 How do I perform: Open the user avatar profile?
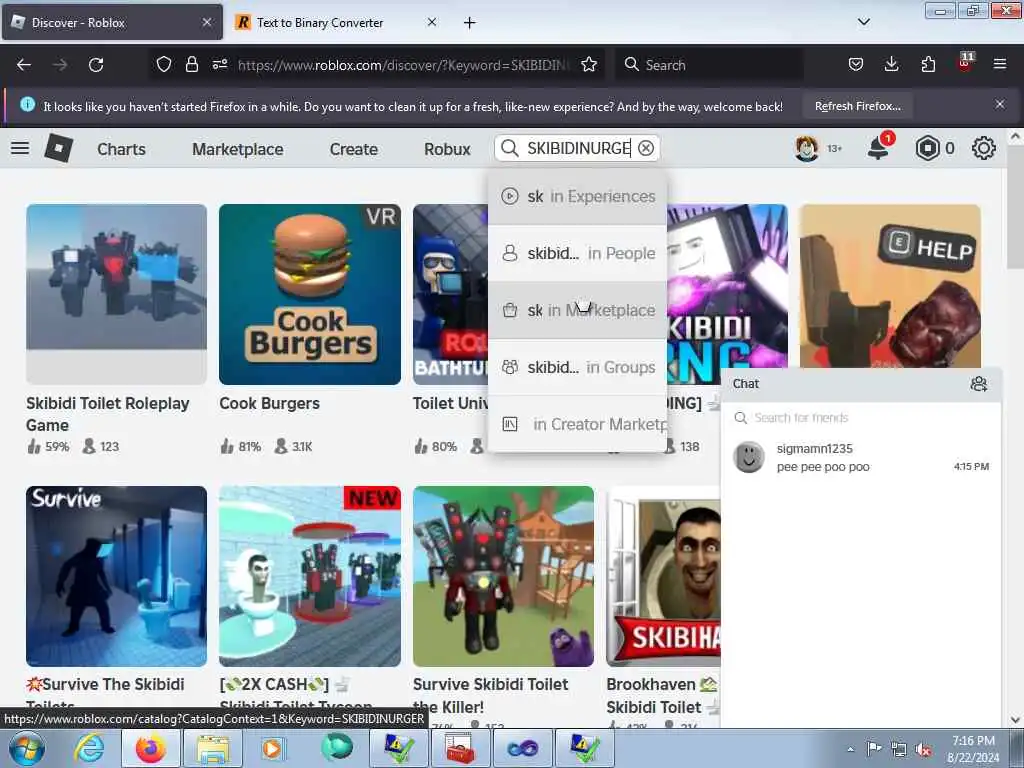pyautogui.click(x=807, y=148)
